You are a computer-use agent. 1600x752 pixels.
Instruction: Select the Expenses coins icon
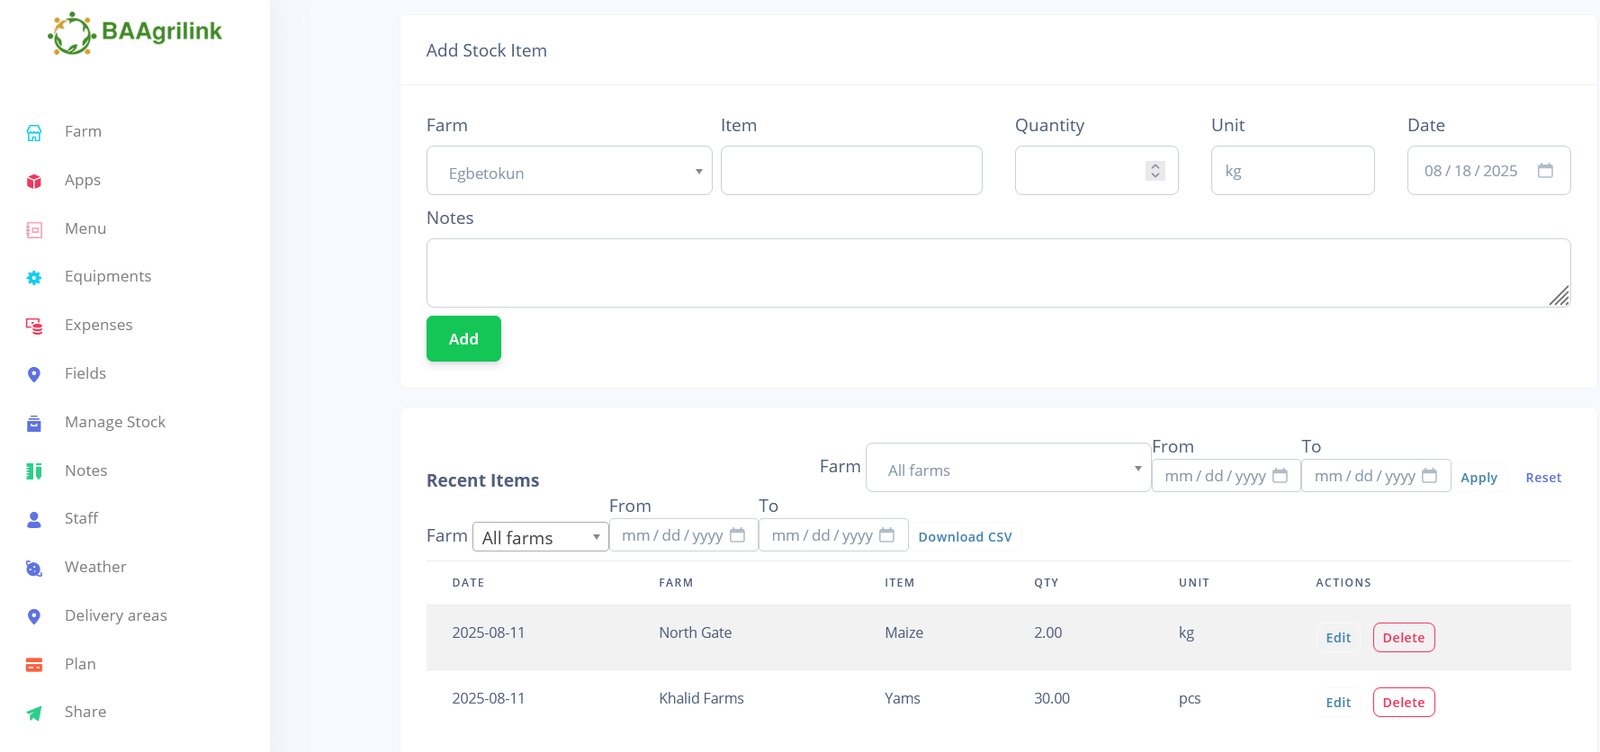tap(34, 326)
